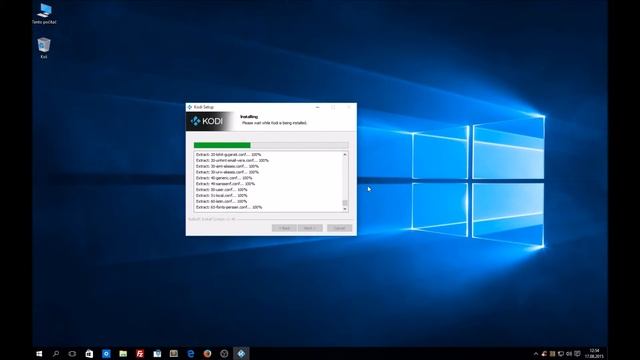Select the Kodi Setup taskbar icon

pos(241,353)
